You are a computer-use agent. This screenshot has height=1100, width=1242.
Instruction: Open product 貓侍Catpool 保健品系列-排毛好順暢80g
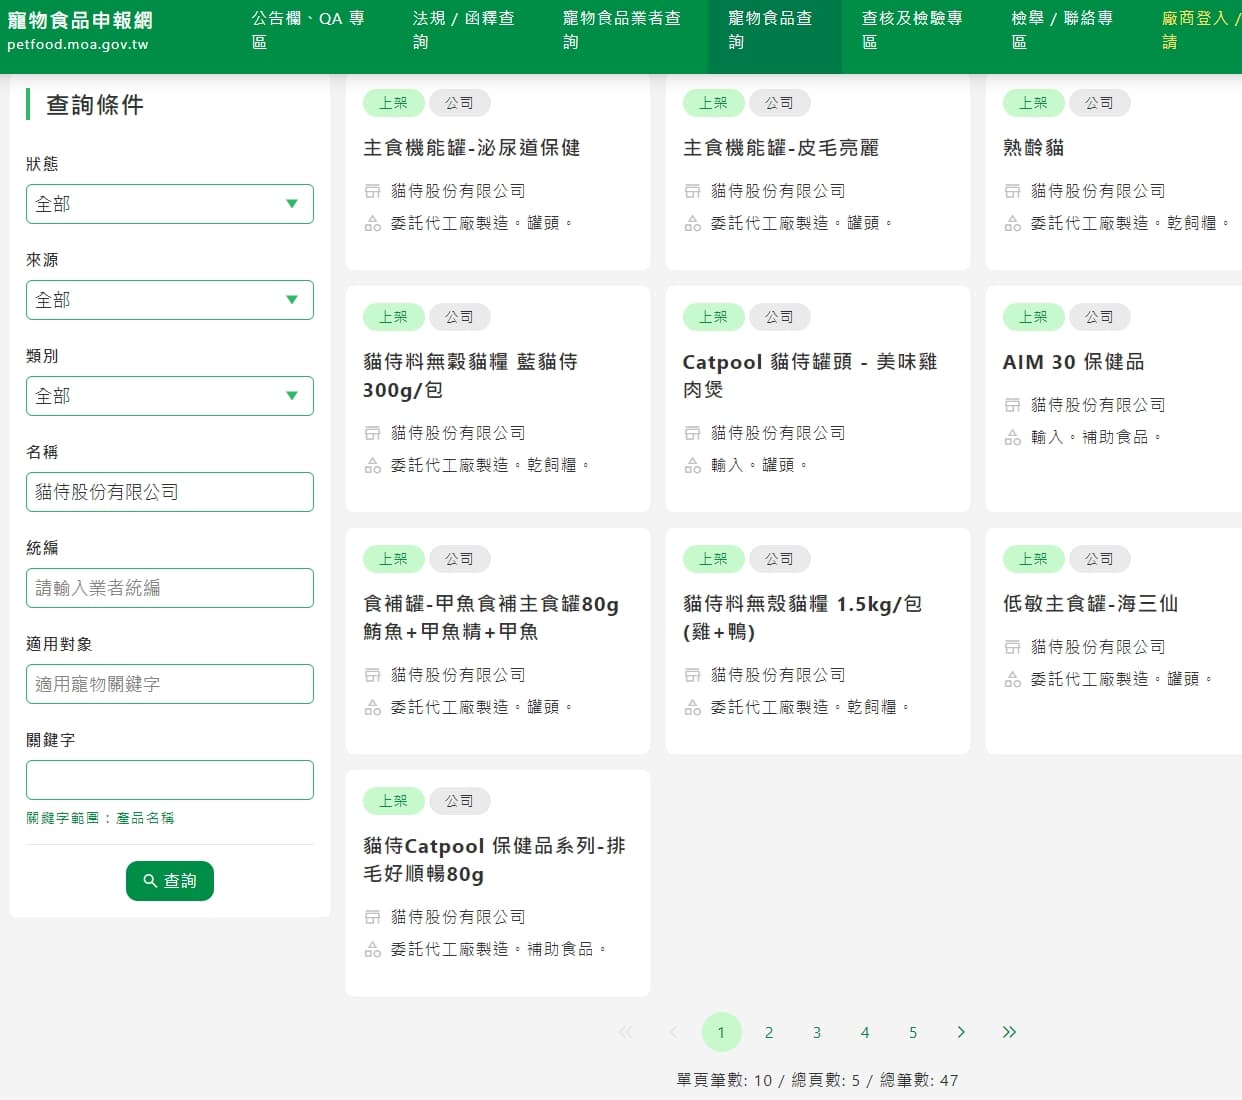click(494, 860)
